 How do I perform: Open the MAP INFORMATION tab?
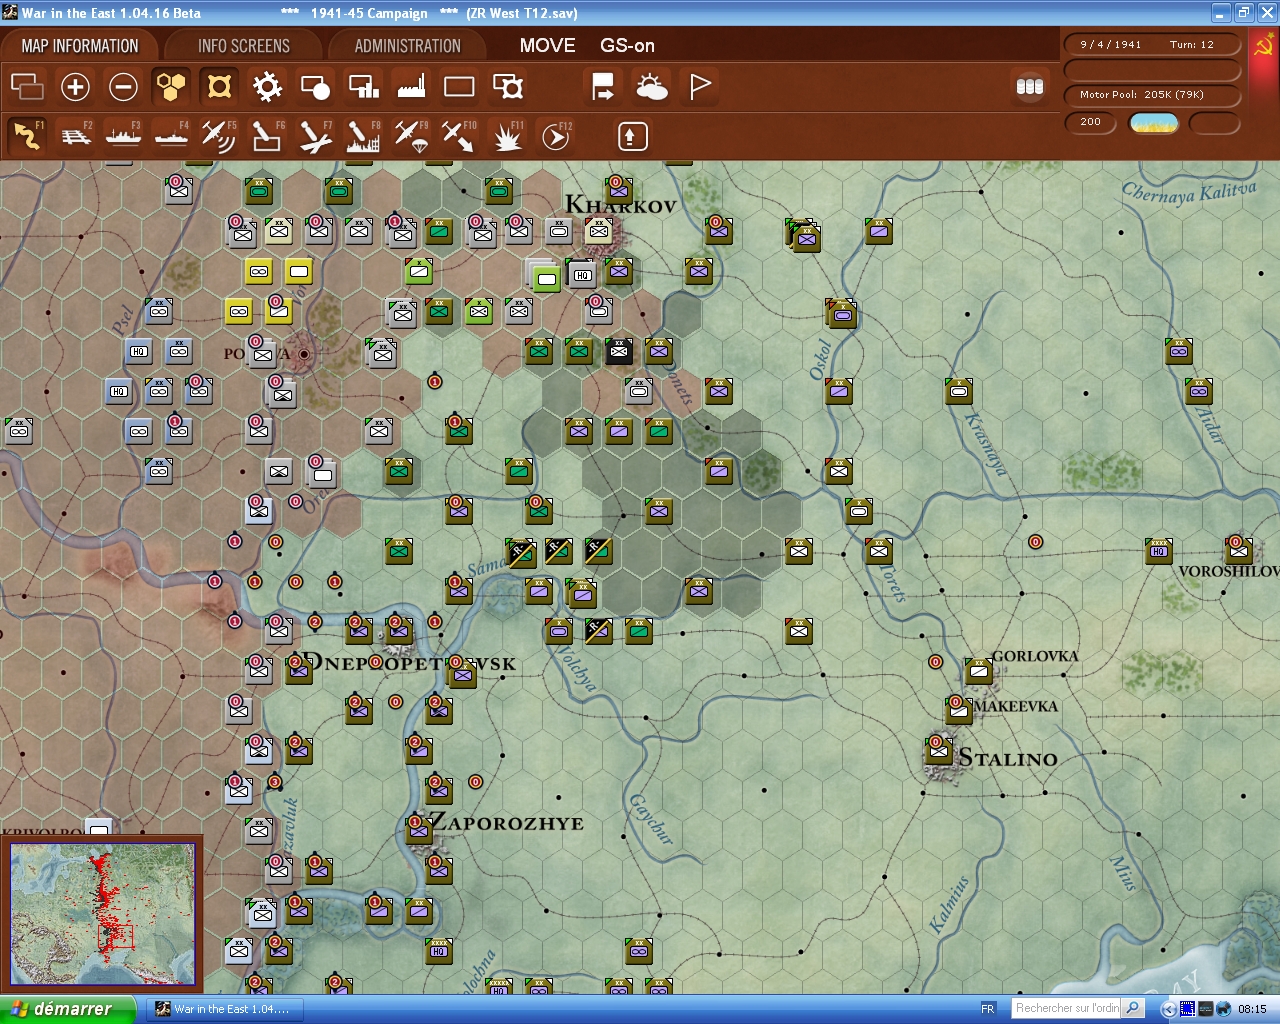tap(80, 46)
